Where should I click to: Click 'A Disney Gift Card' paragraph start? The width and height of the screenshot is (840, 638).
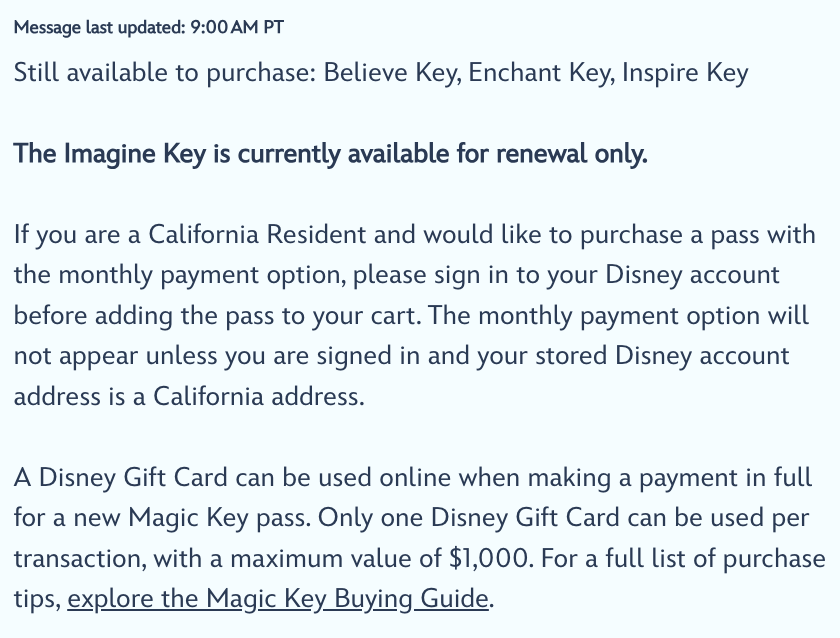(x=121, y=477)
